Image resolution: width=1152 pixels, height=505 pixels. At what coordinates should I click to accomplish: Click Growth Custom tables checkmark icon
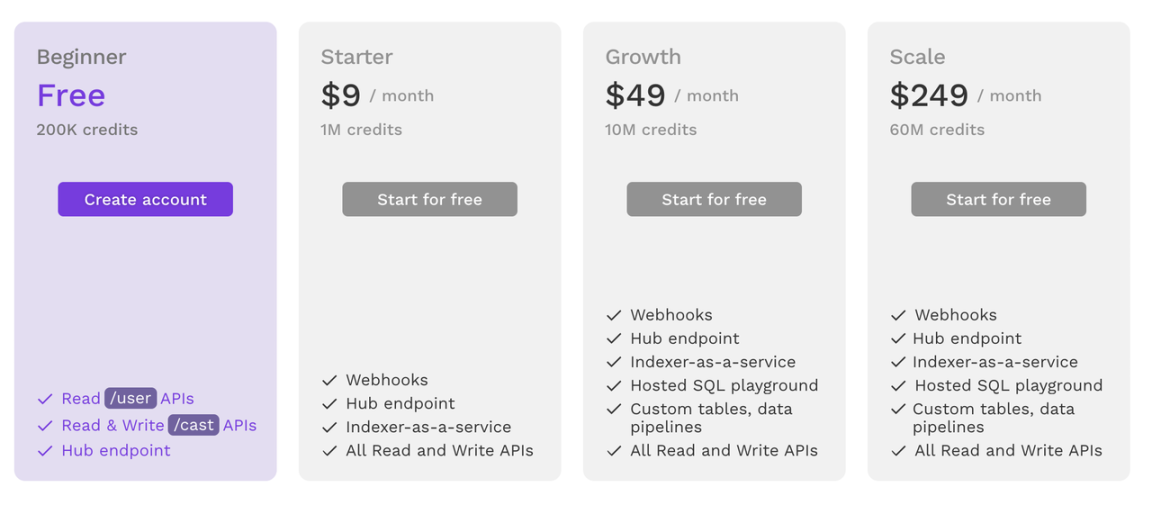pos(614,409)
